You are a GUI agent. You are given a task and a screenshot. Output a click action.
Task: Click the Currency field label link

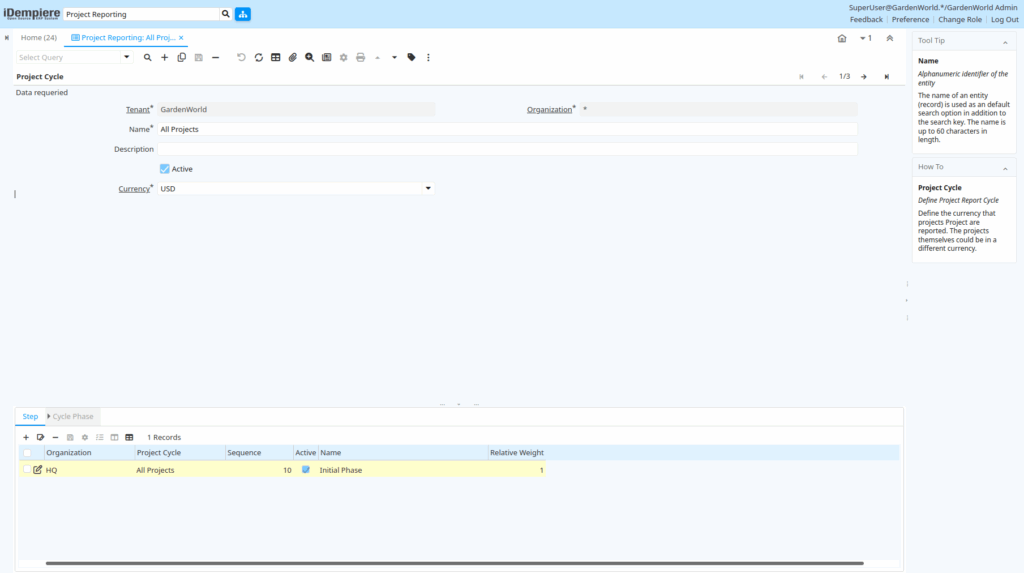click(x=134, y=189)
